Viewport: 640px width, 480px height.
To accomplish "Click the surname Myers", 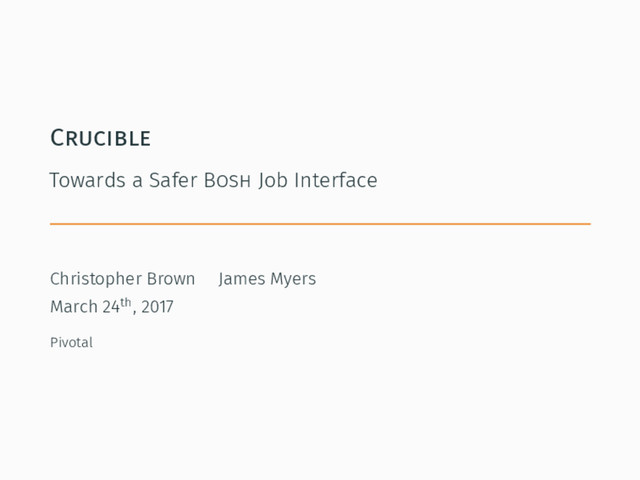I will [294, 279].
